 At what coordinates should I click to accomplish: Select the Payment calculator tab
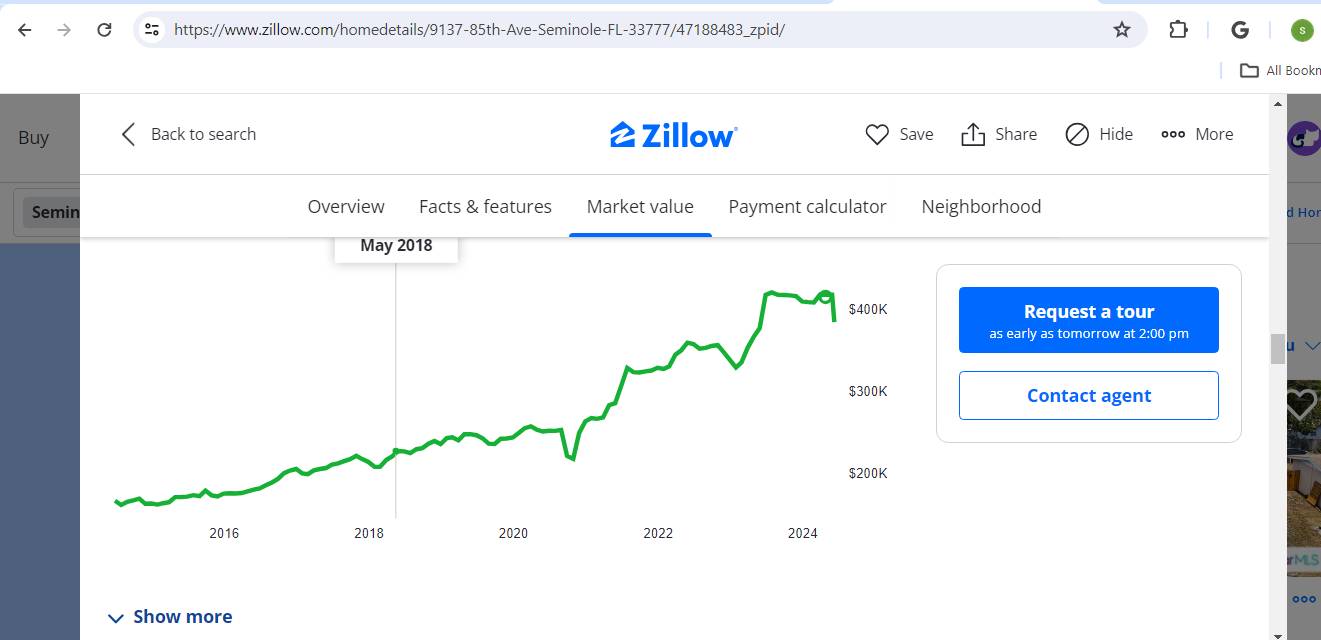click(807, 207)
